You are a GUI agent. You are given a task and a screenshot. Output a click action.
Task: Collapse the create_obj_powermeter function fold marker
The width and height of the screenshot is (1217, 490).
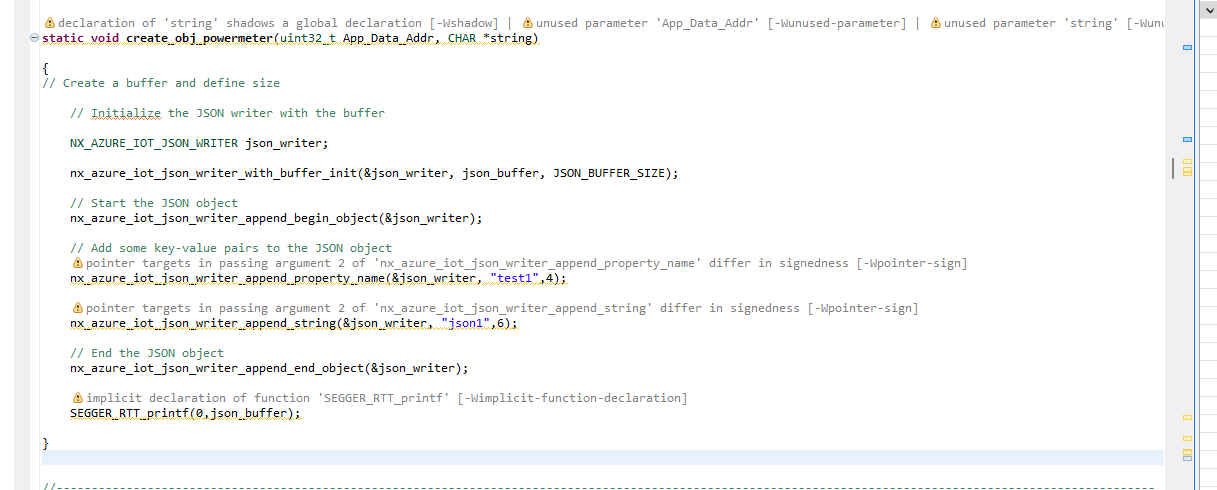coord(35,38)
